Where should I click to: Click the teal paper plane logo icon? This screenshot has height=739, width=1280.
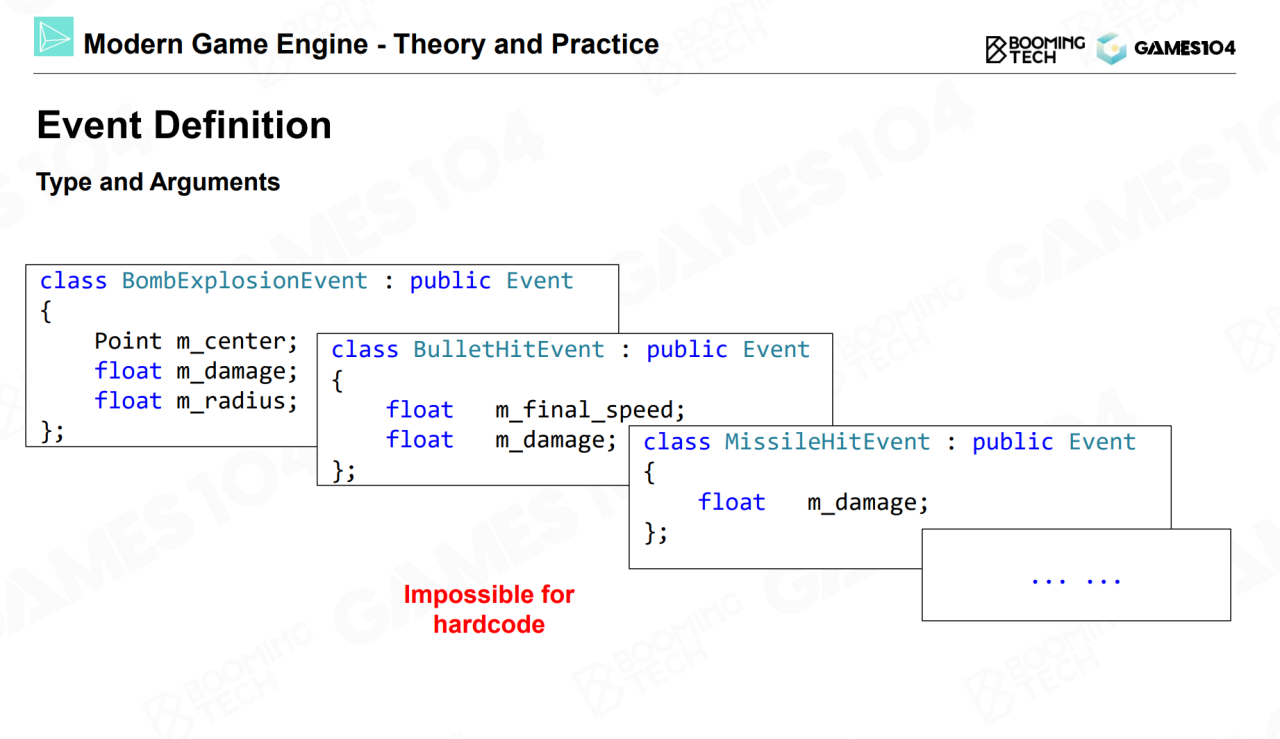click(x=54, y=37)
